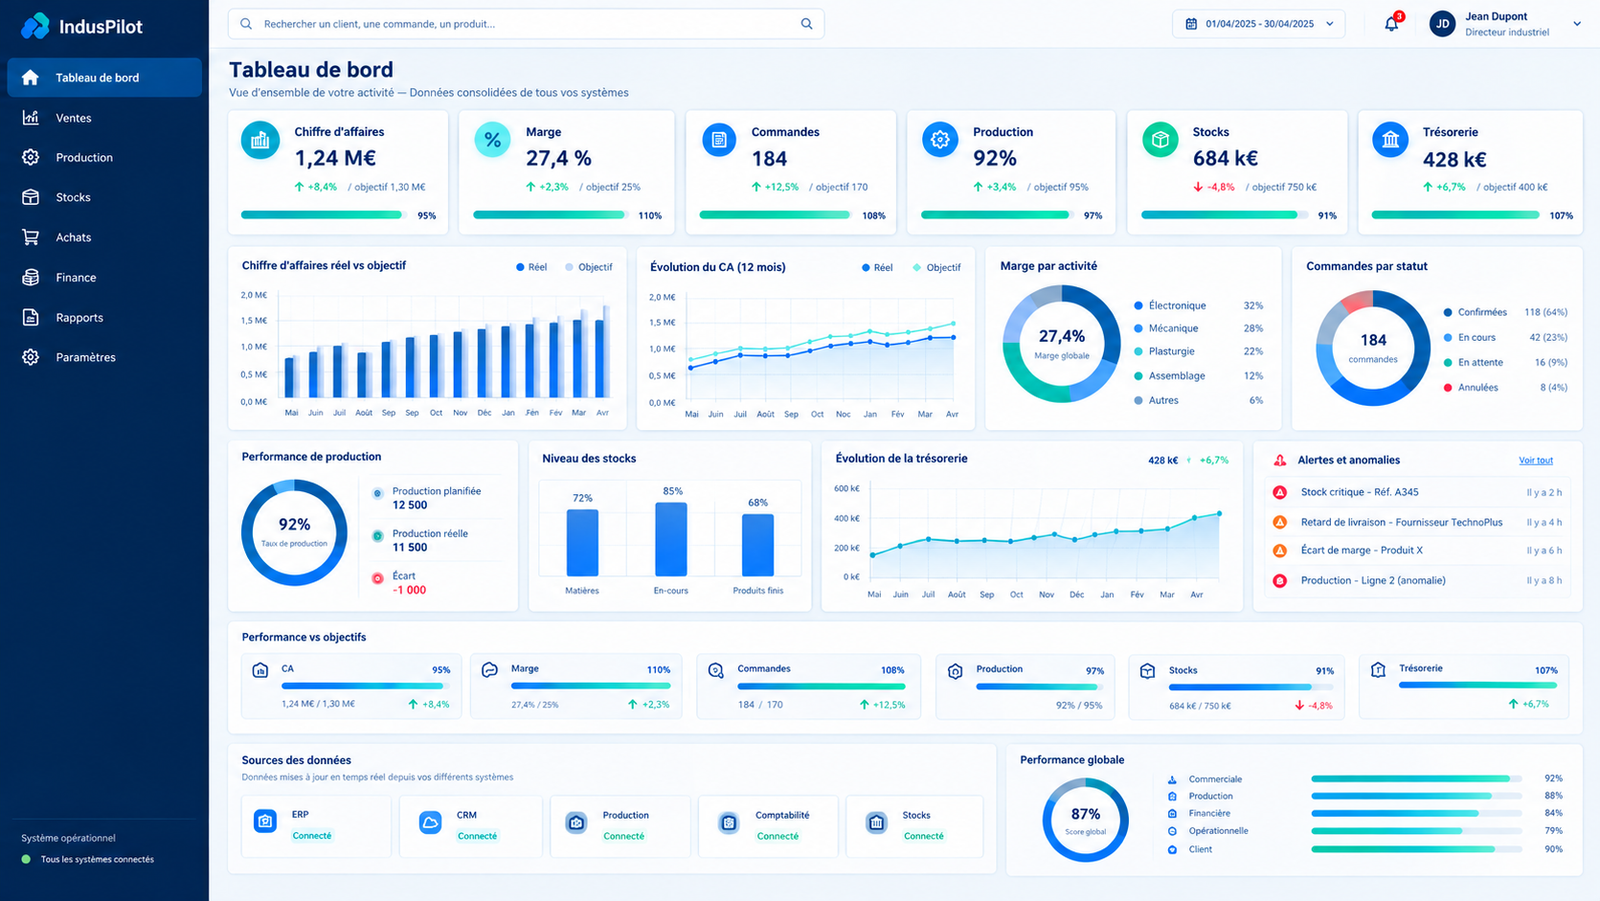Click the 87% Score global donut
1600x901 pixels.
[1085, 820]
